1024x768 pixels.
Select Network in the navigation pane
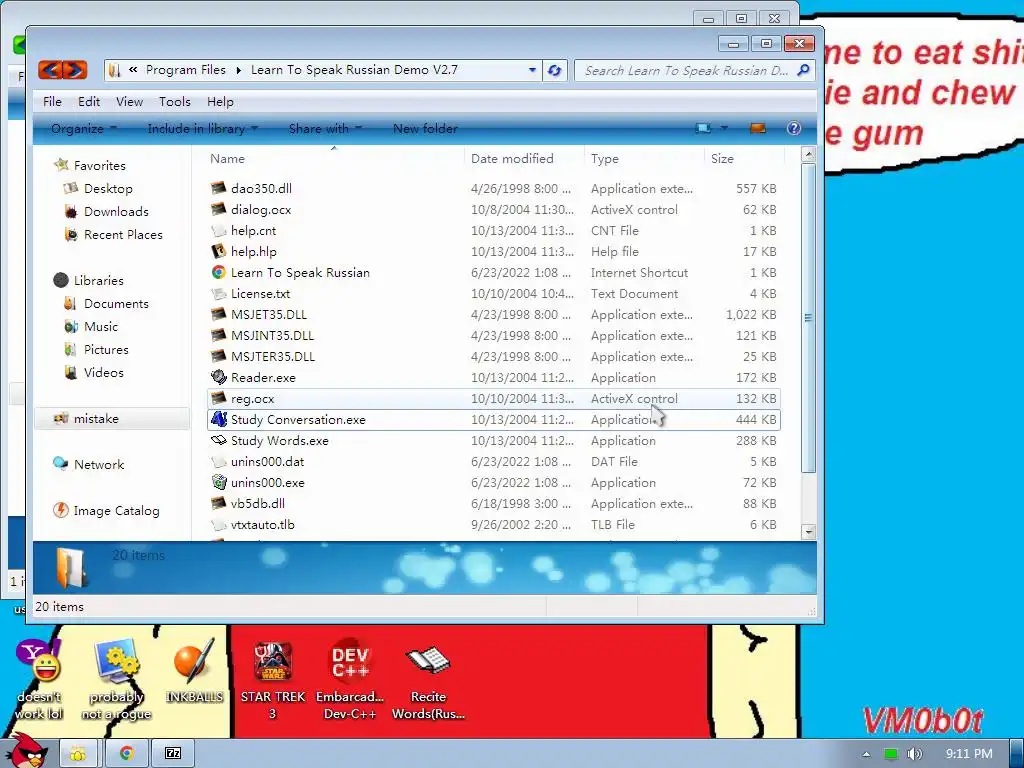(99, 464)
